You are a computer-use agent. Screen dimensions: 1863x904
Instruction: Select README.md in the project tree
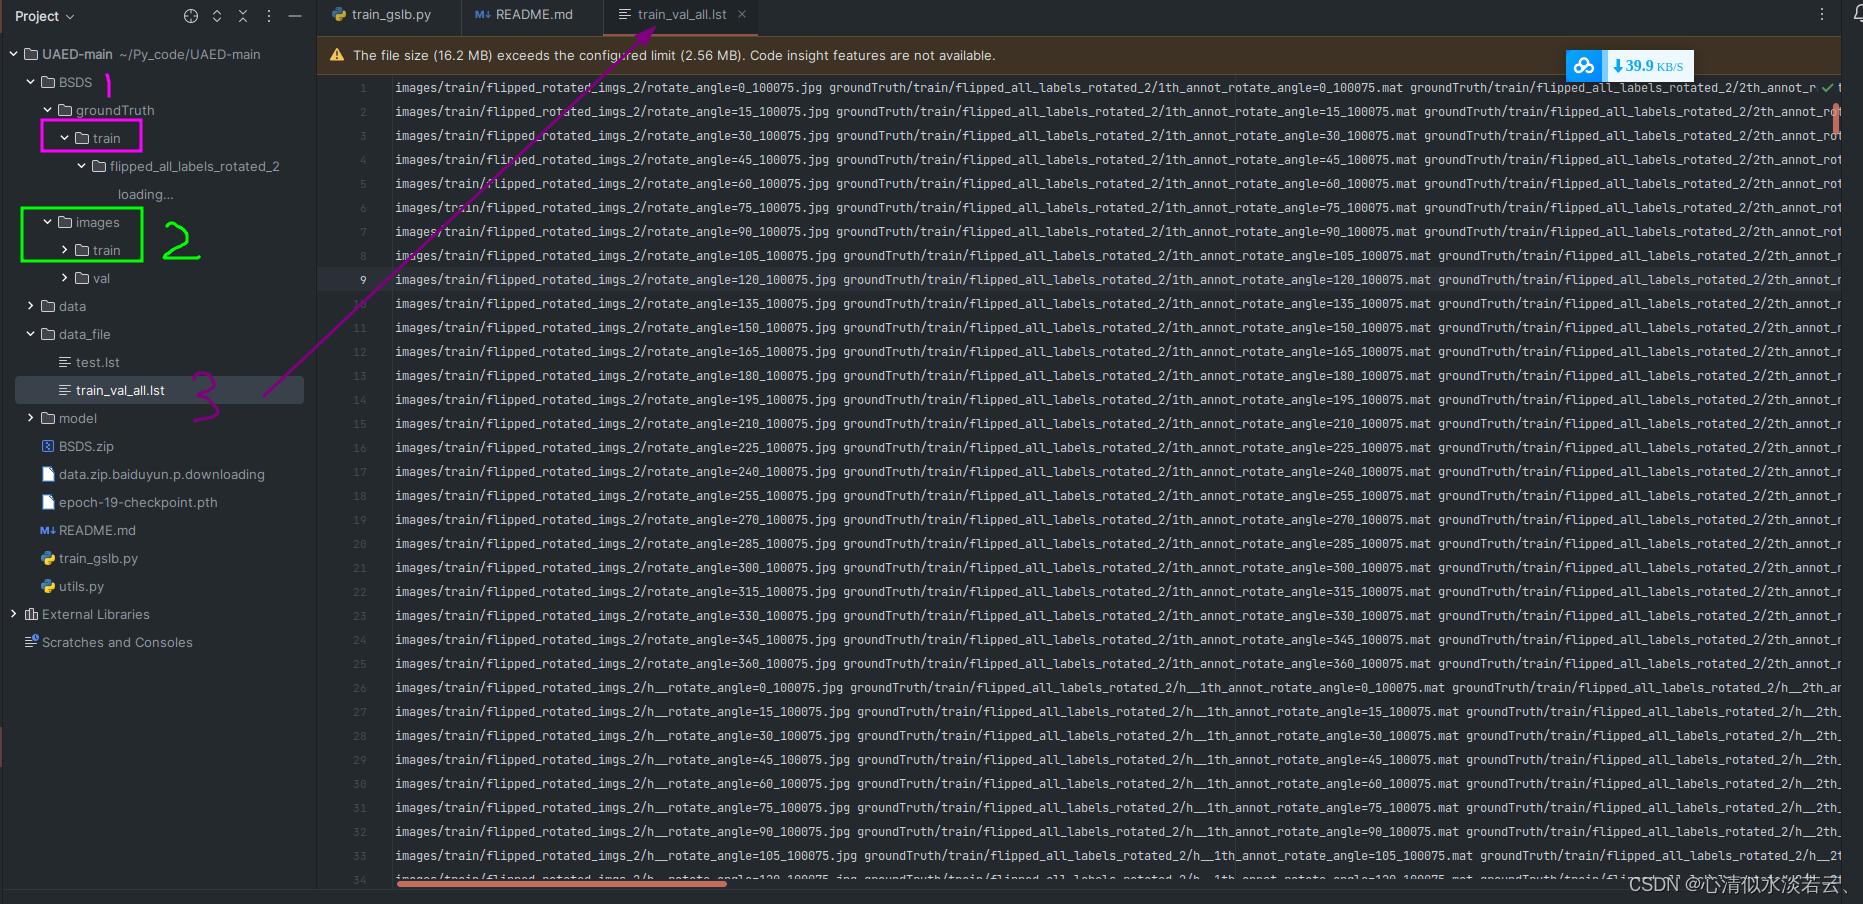[x=97, y=530]
